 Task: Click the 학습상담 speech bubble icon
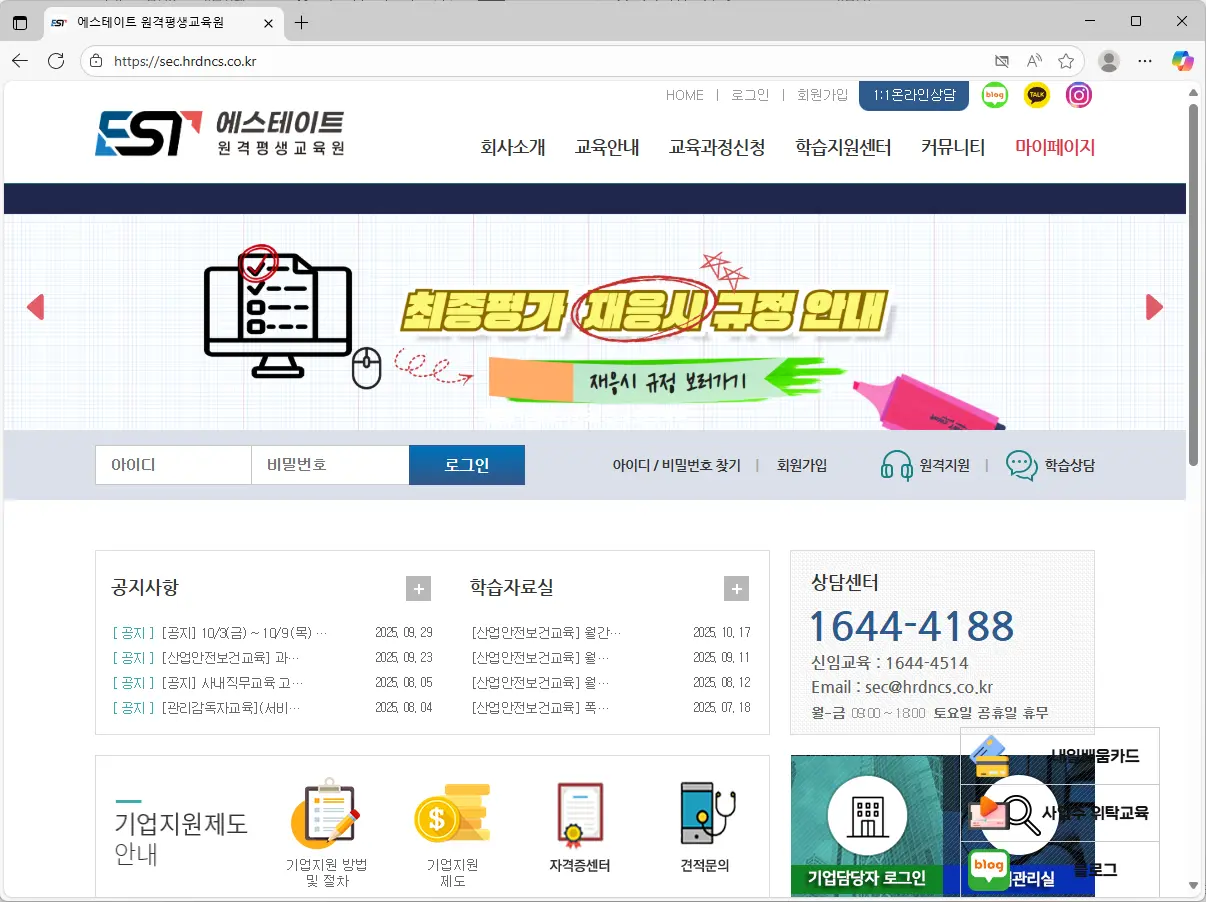1019,465
